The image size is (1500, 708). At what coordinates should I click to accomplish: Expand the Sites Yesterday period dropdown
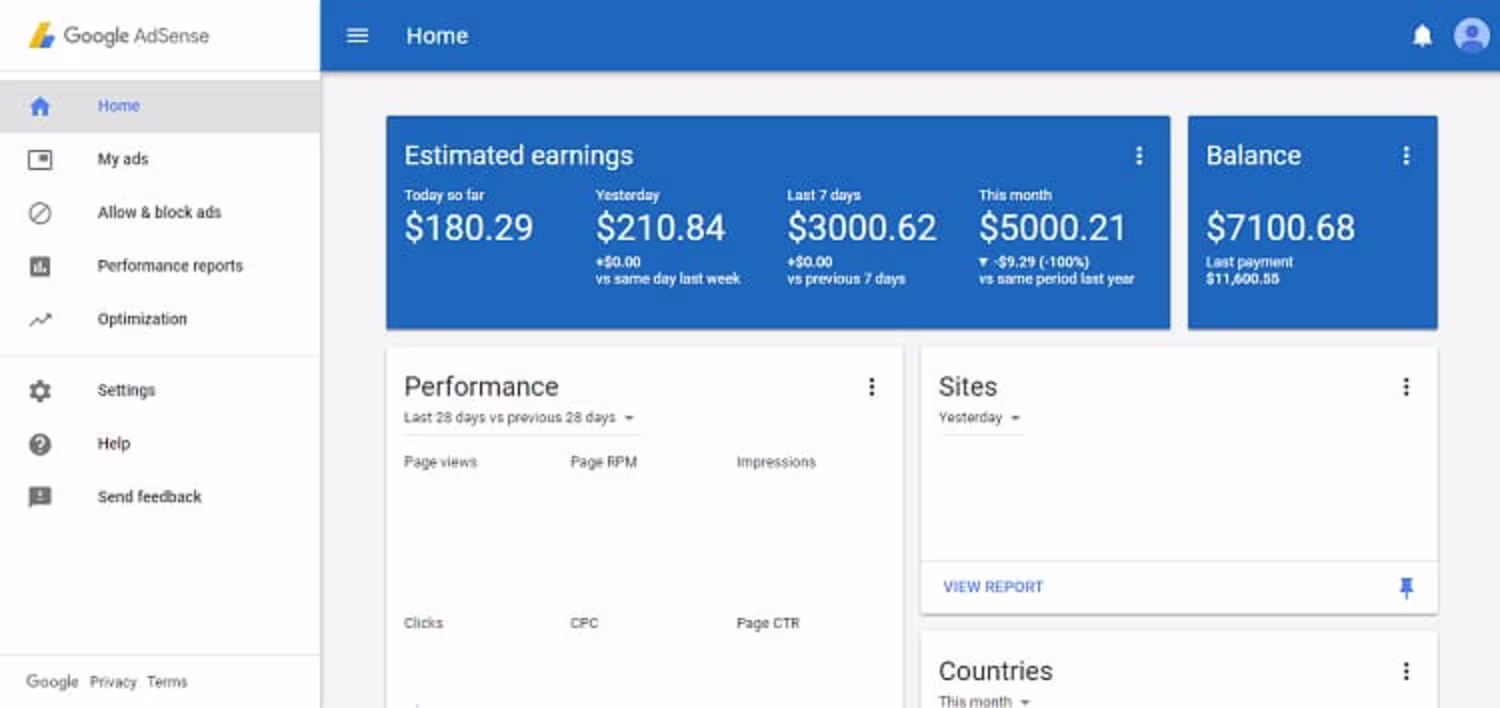pyautogui.click(x=980, y=418)
